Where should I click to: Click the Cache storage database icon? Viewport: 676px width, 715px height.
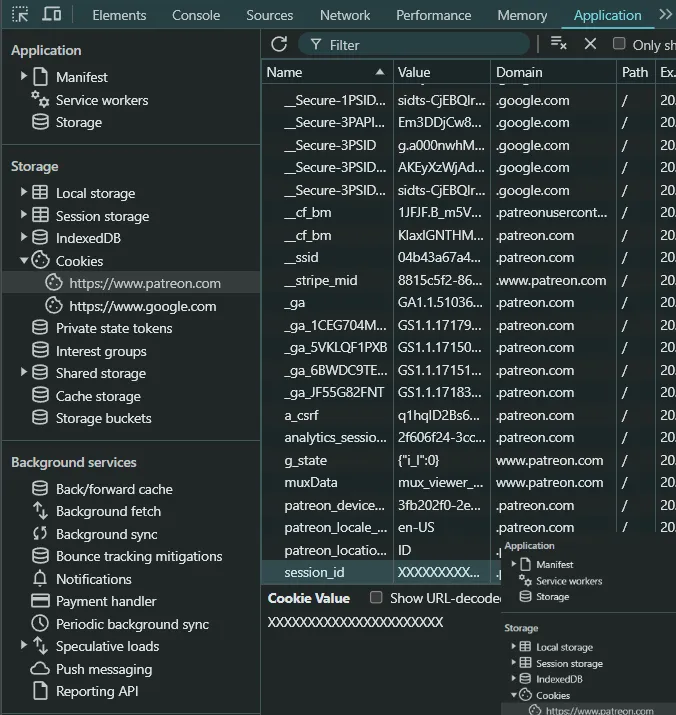40,395
